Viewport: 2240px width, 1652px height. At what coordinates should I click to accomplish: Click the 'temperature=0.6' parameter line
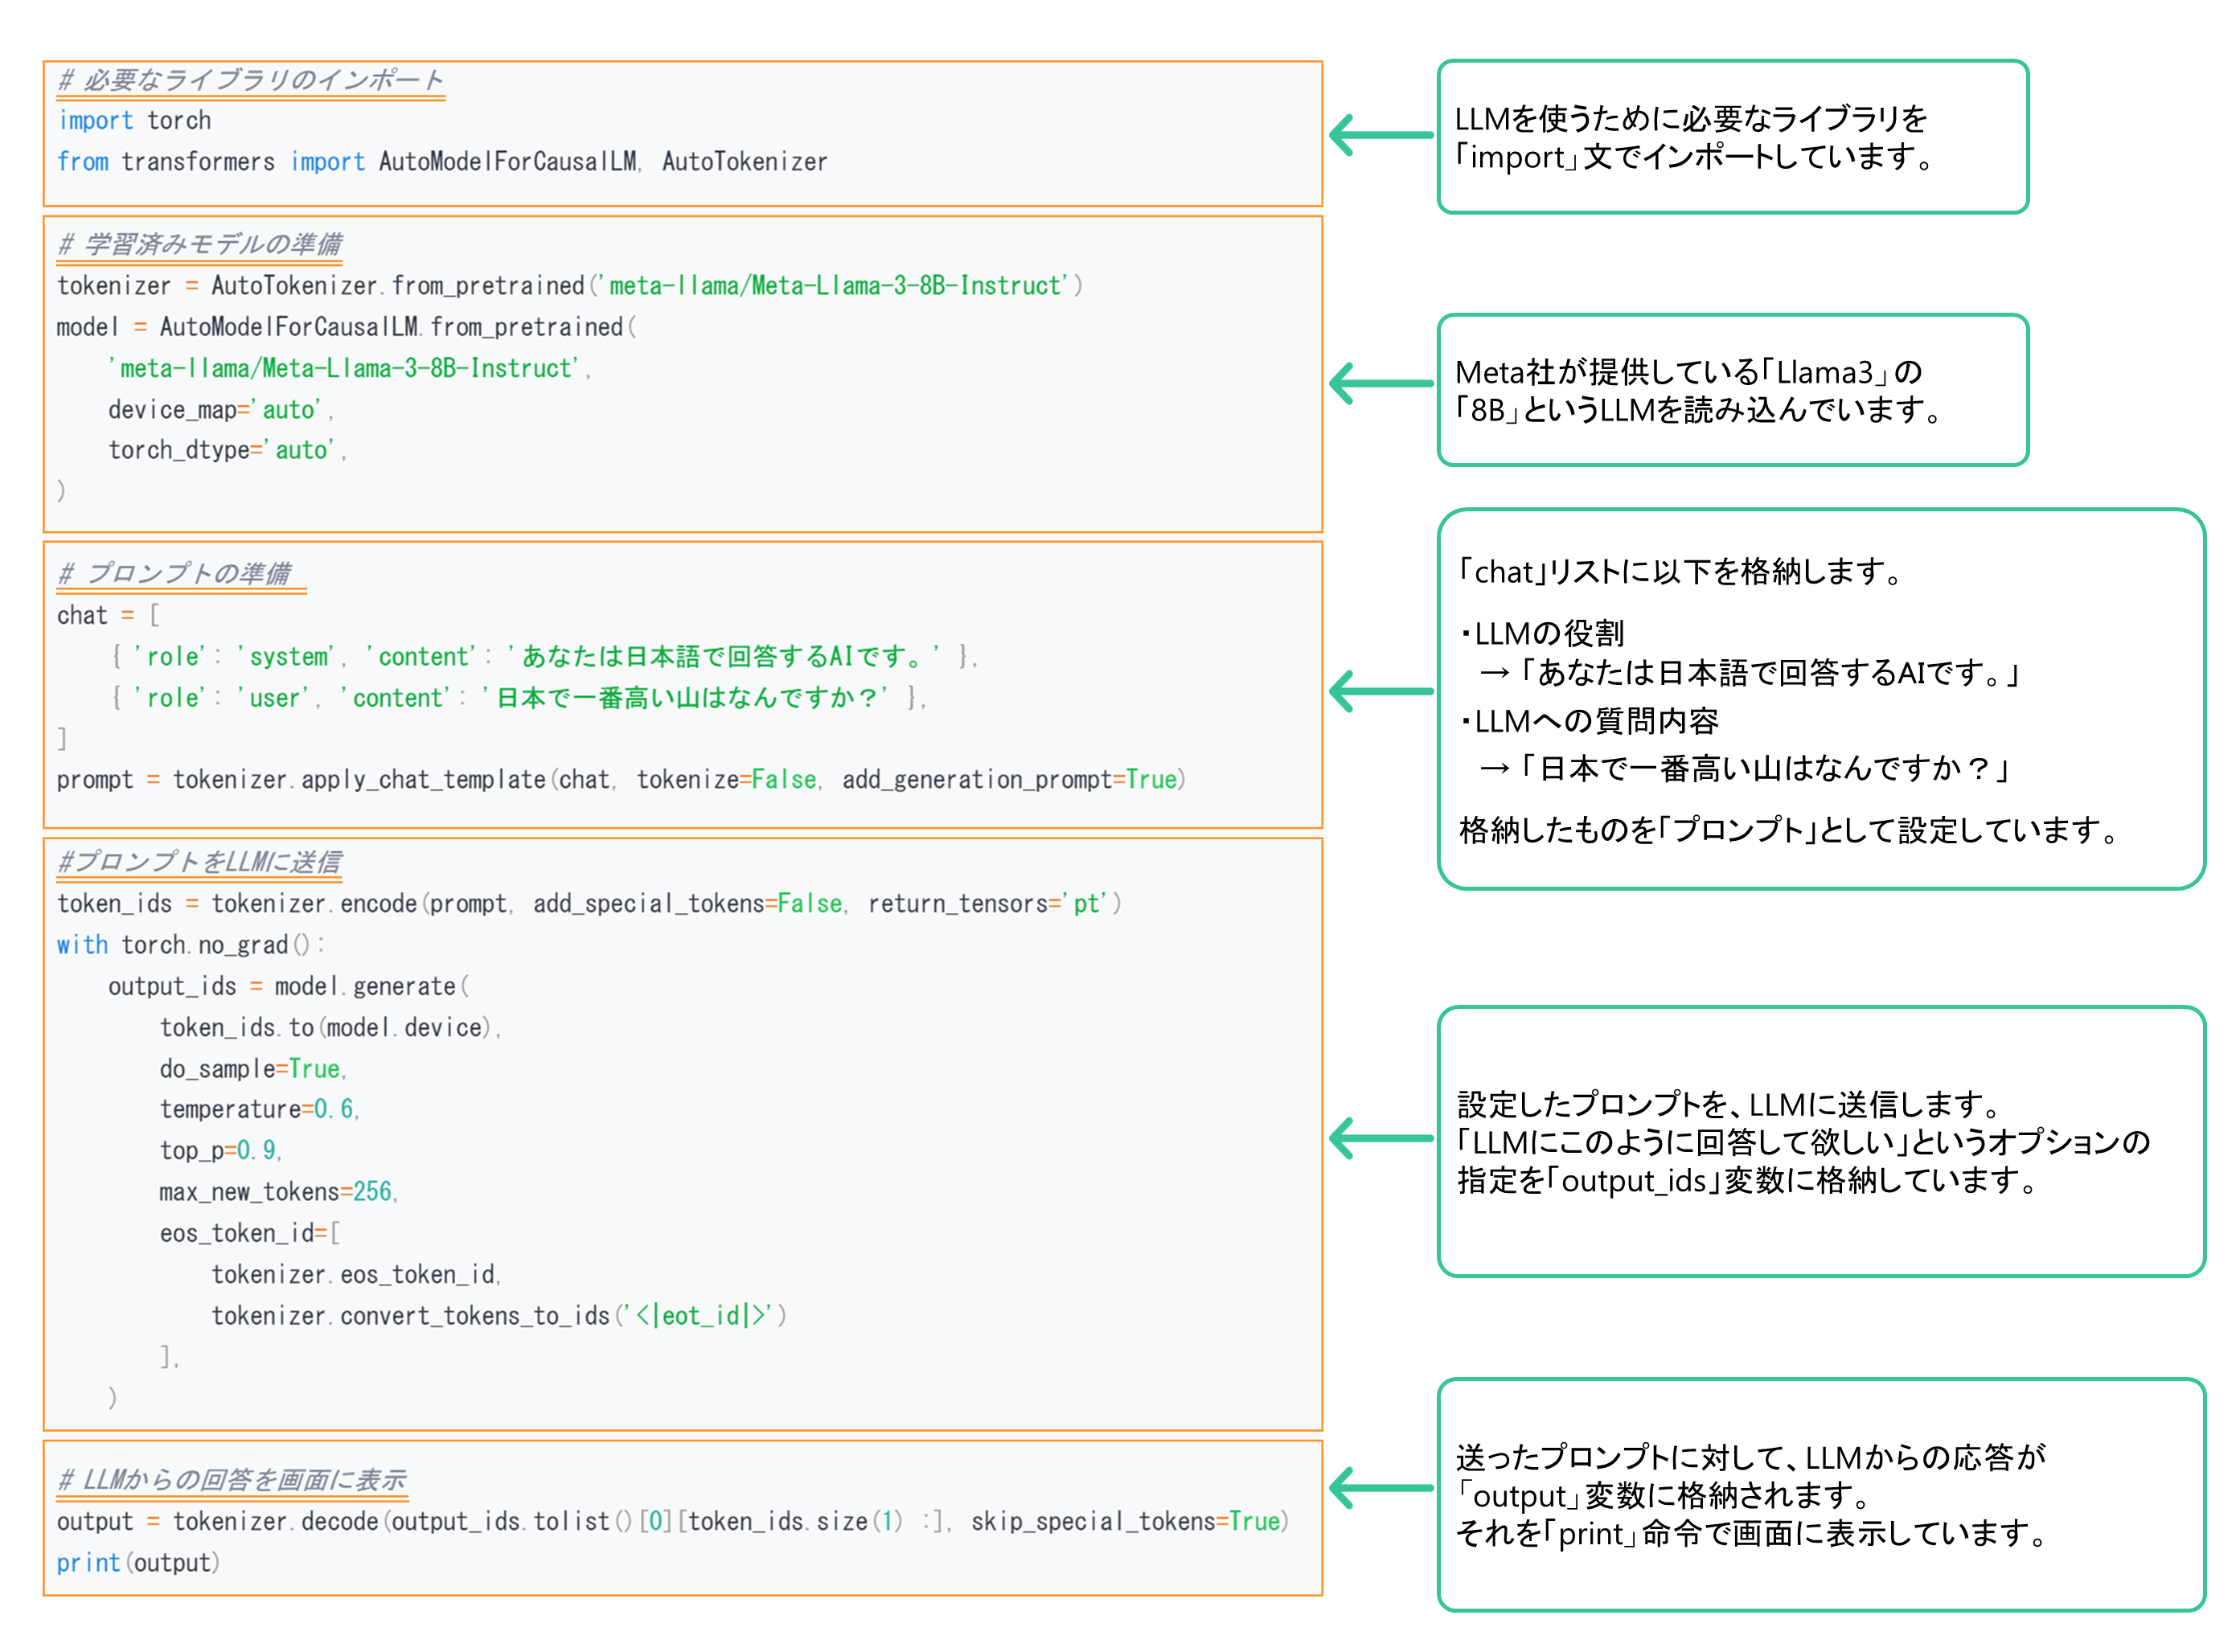coord(259,1109)
